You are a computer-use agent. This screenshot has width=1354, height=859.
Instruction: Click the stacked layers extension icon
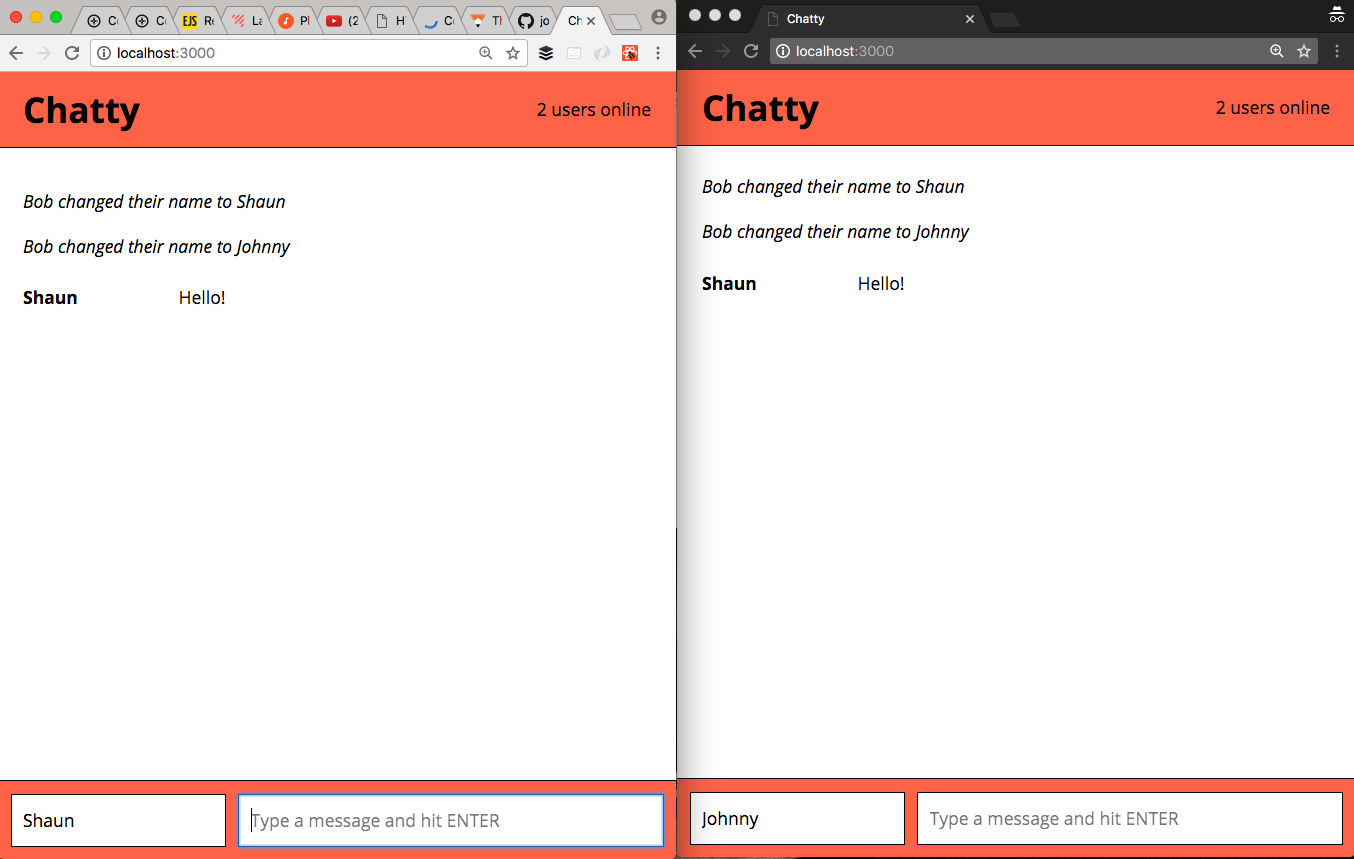[546, 53]
